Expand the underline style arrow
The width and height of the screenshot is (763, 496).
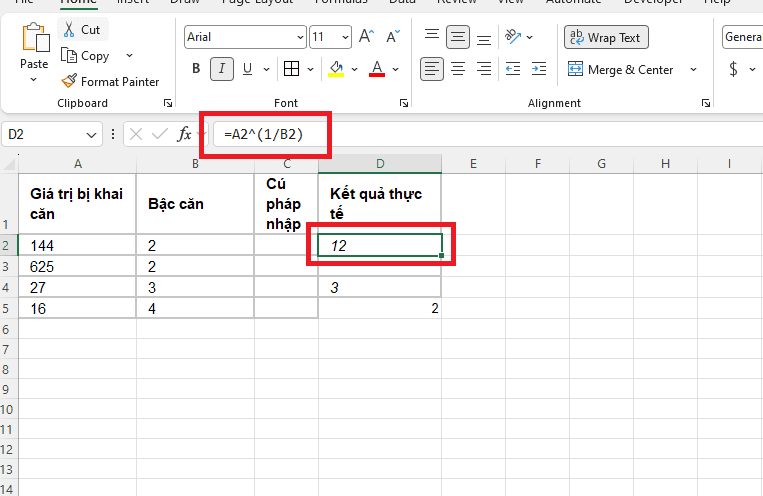pos(267,69)
